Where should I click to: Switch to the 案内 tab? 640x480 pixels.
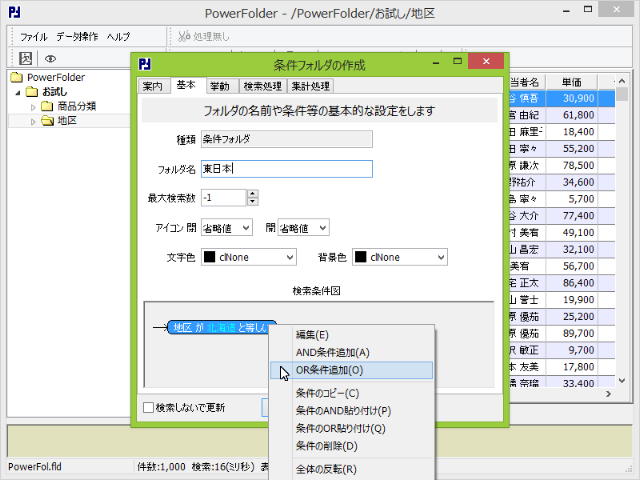point(153,86)
